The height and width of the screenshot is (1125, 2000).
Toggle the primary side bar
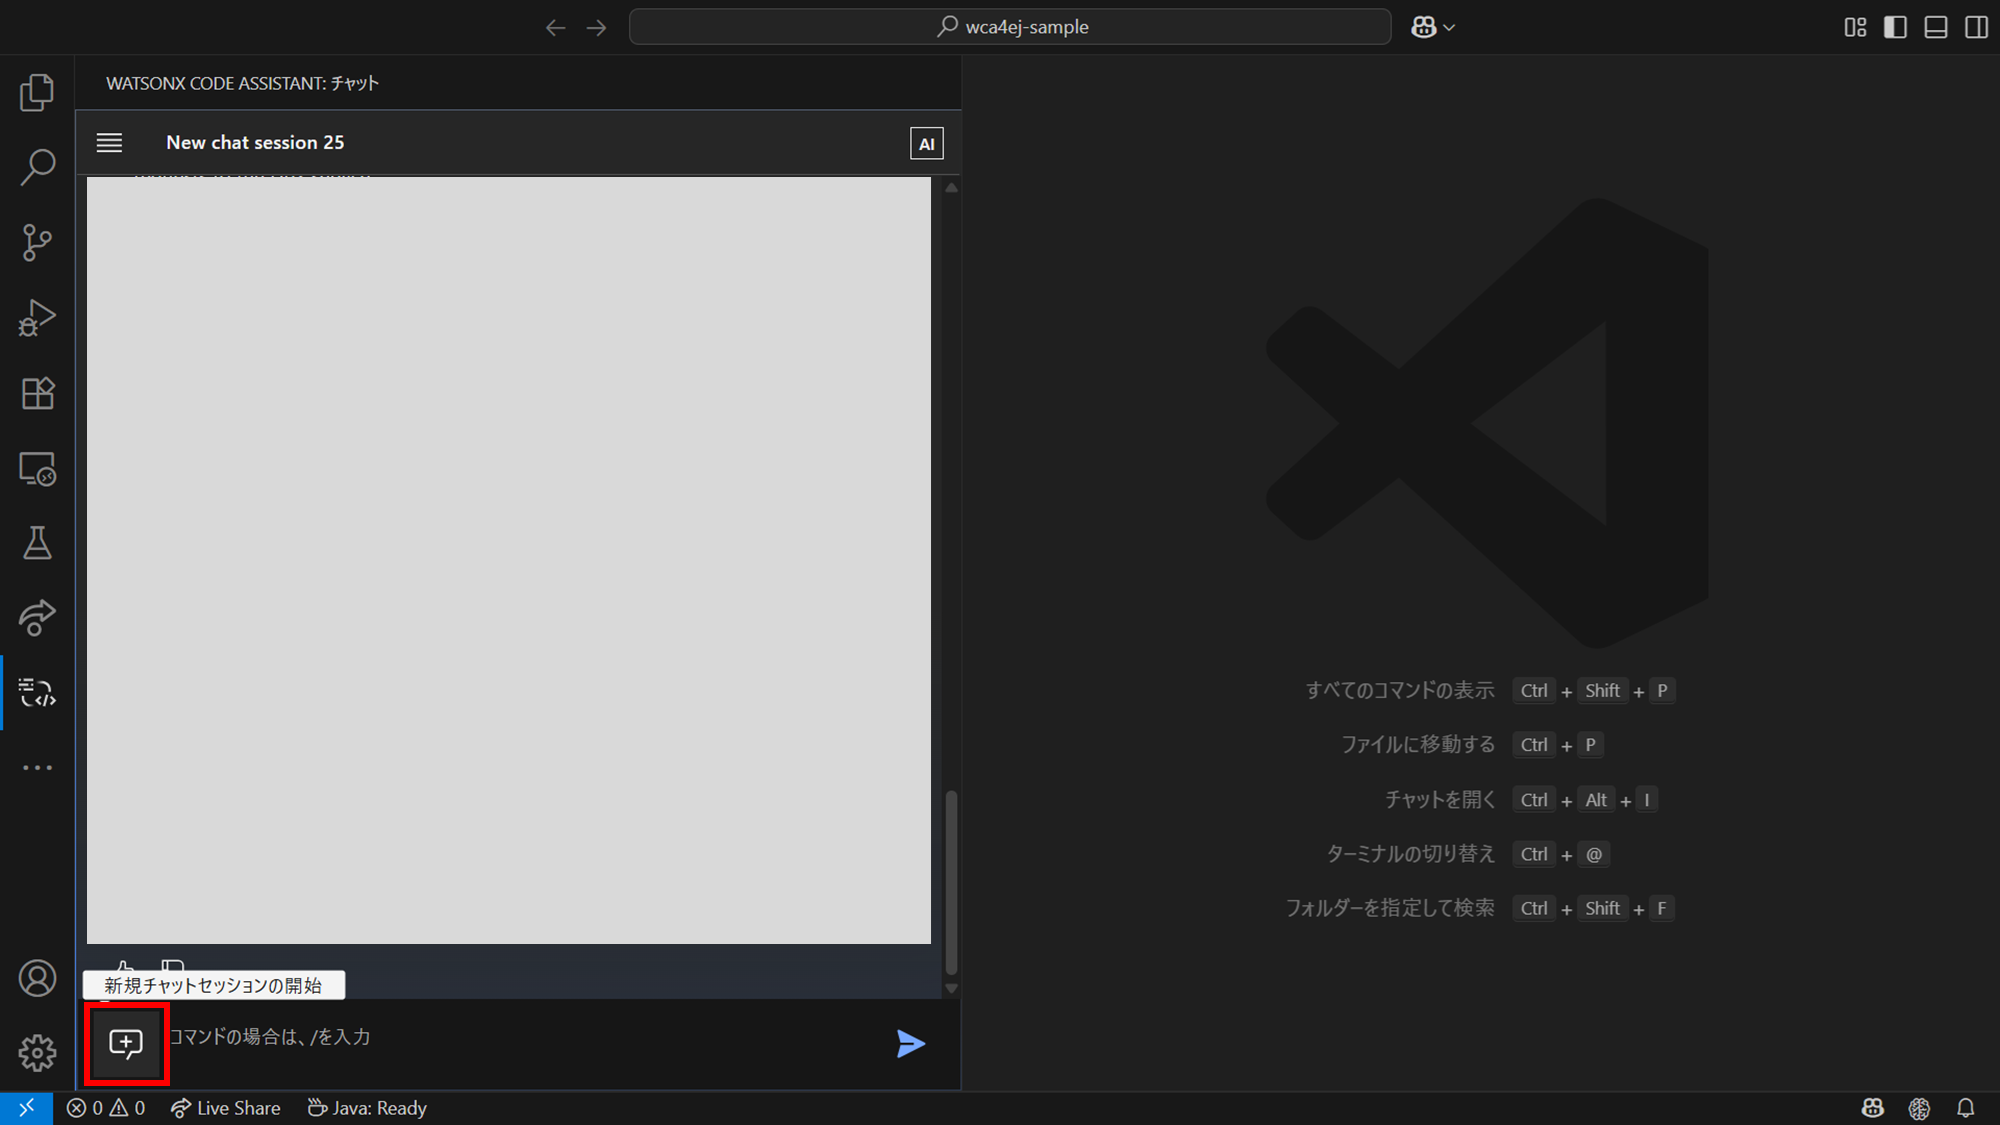[1895, 27]
